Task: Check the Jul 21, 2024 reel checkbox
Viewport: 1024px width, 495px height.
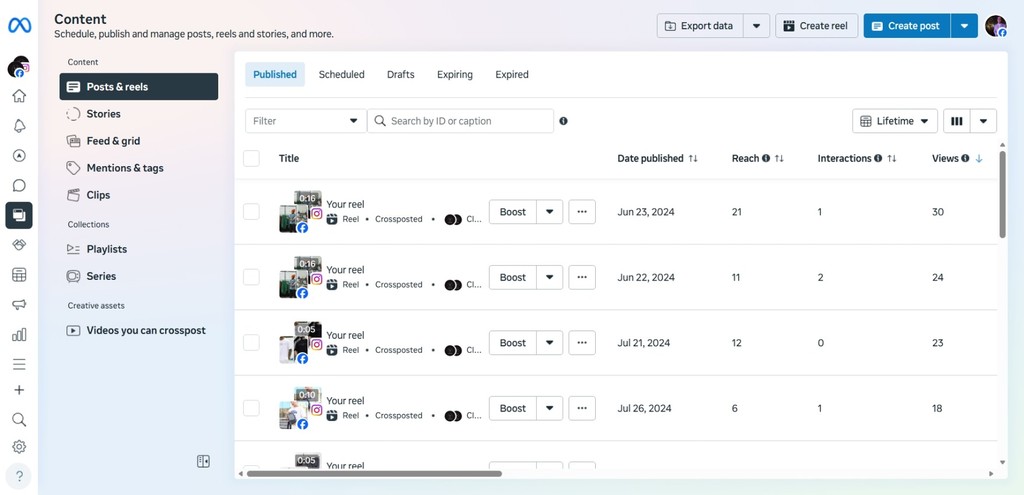Action: click(x=251, y=343)
